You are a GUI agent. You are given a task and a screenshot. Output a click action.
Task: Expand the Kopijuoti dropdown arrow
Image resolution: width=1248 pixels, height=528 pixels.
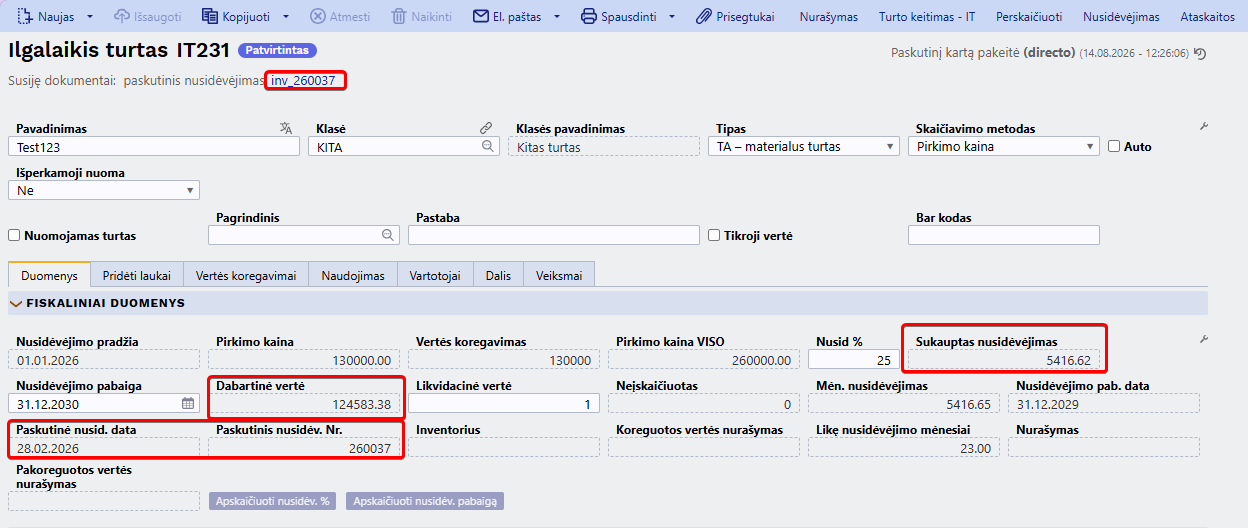tap(286, 17)
